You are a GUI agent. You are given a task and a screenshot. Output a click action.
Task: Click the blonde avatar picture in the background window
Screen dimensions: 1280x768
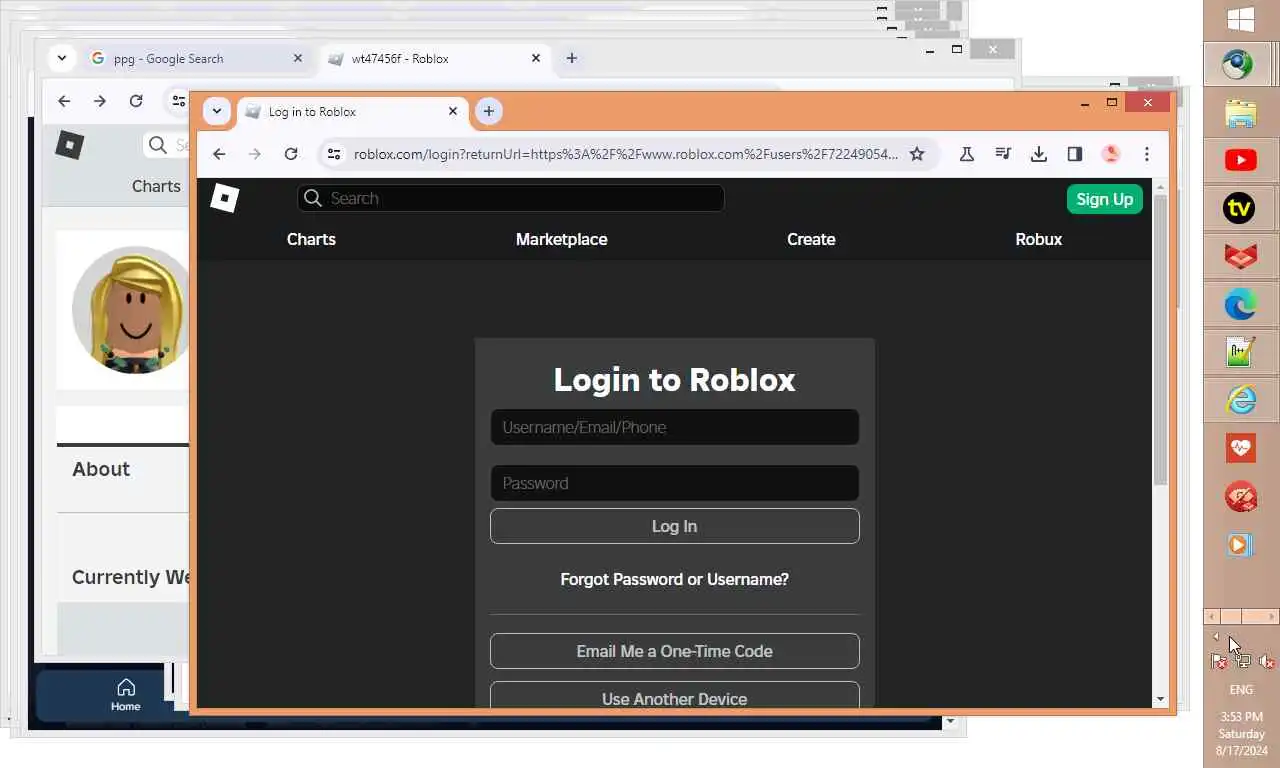(131, 309)
